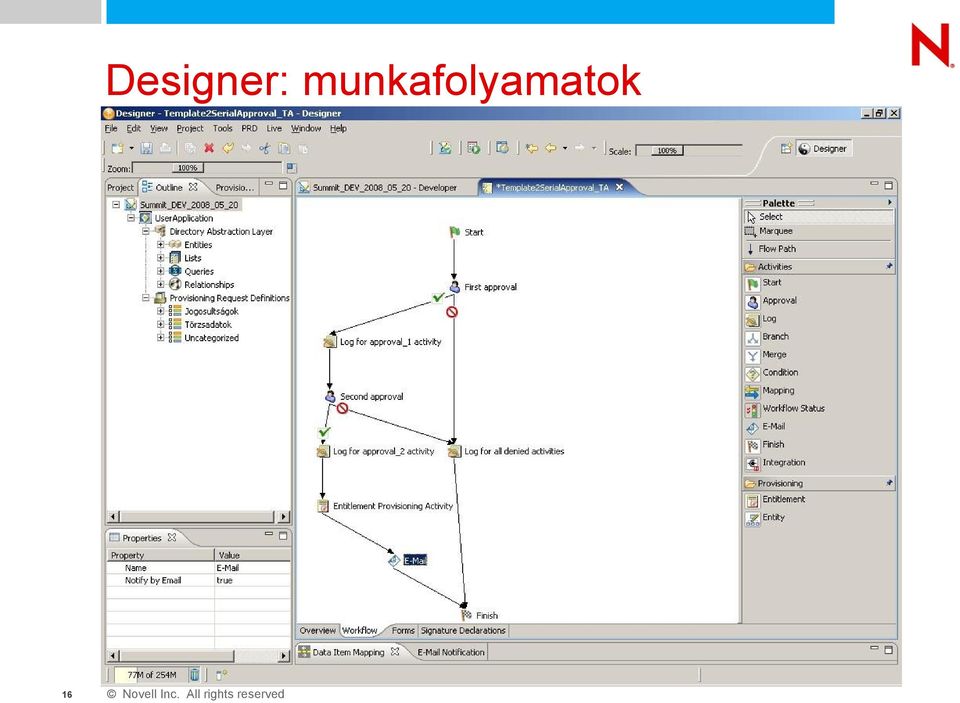960x703 pixels.
Task: Expand the Lists tree node
Action: pyautogui.click(x=160, y=258)
